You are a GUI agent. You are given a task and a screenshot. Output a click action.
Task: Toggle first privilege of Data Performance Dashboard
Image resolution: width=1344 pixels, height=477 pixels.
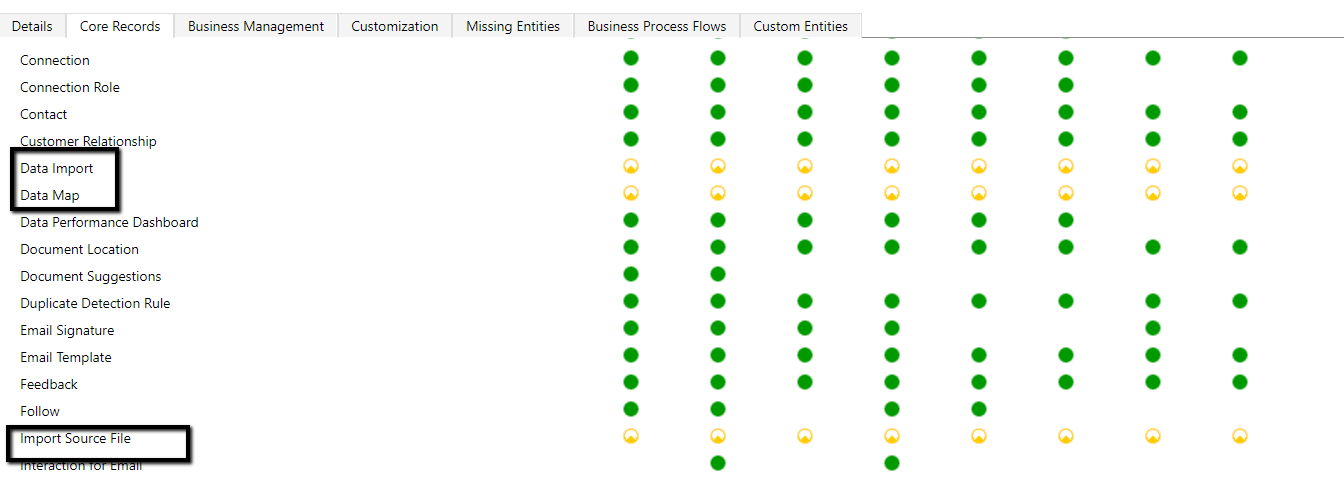pyautogui.click(x=631, y=220)
